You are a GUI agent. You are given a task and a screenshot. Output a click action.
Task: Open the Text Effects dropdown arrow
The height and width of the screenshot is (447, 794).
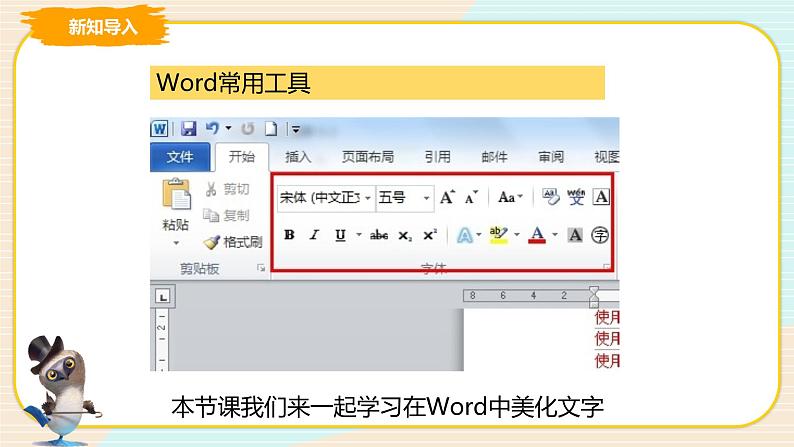point(479,234)
